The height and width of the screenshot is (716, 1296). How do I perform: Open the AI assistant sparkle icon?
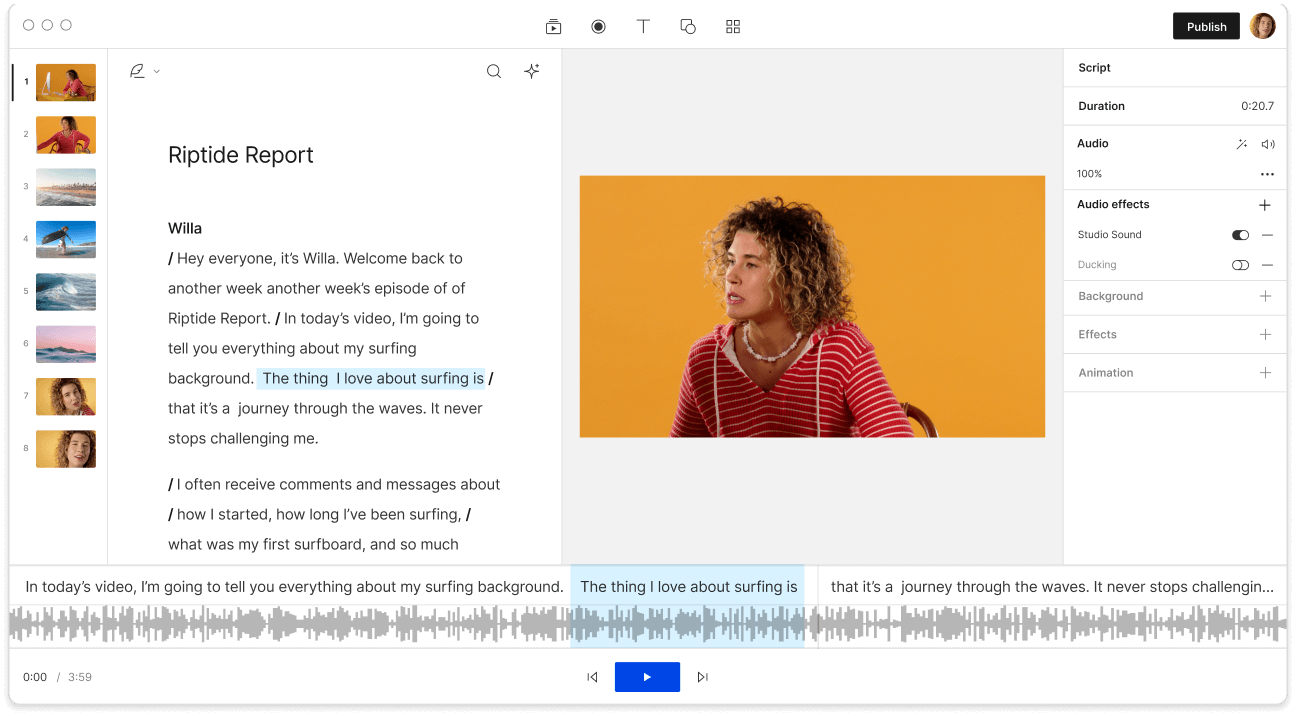[532, 71]
